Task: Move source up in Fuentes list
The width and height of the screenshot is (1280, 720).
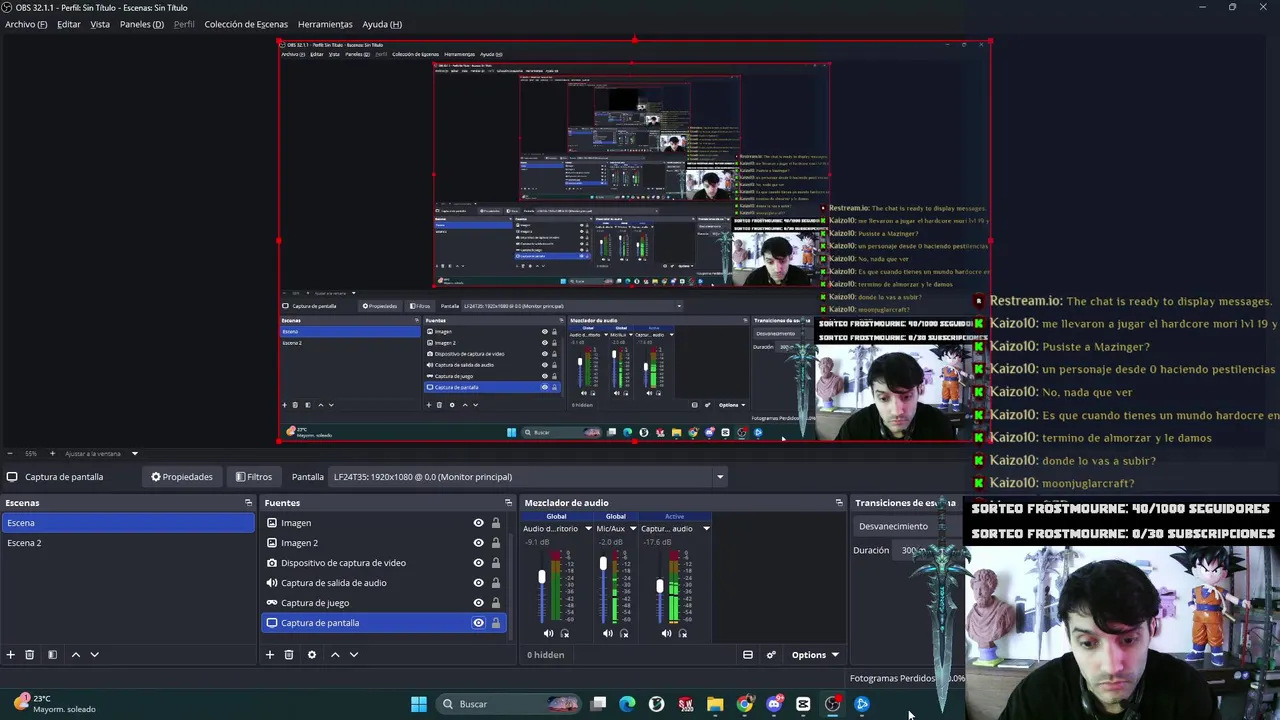Action: pos(335,654)
